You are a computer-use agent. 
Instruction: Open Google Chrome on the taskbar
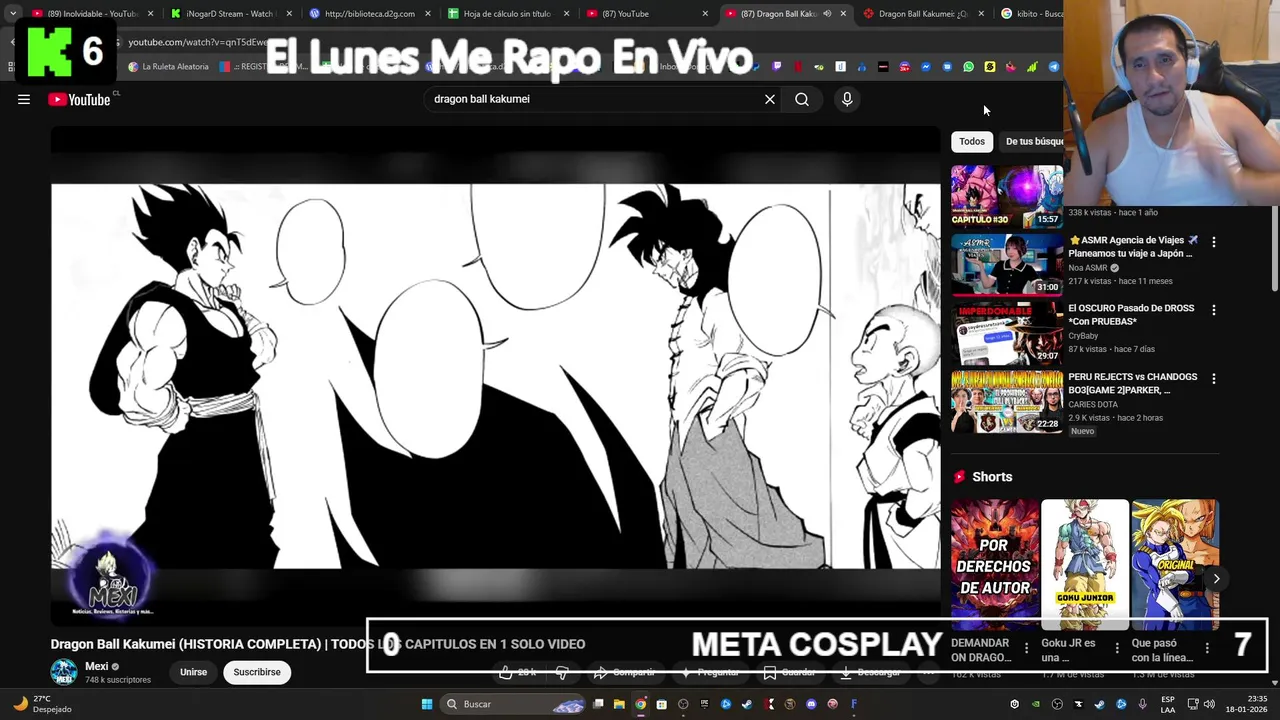tap(641, 704)
